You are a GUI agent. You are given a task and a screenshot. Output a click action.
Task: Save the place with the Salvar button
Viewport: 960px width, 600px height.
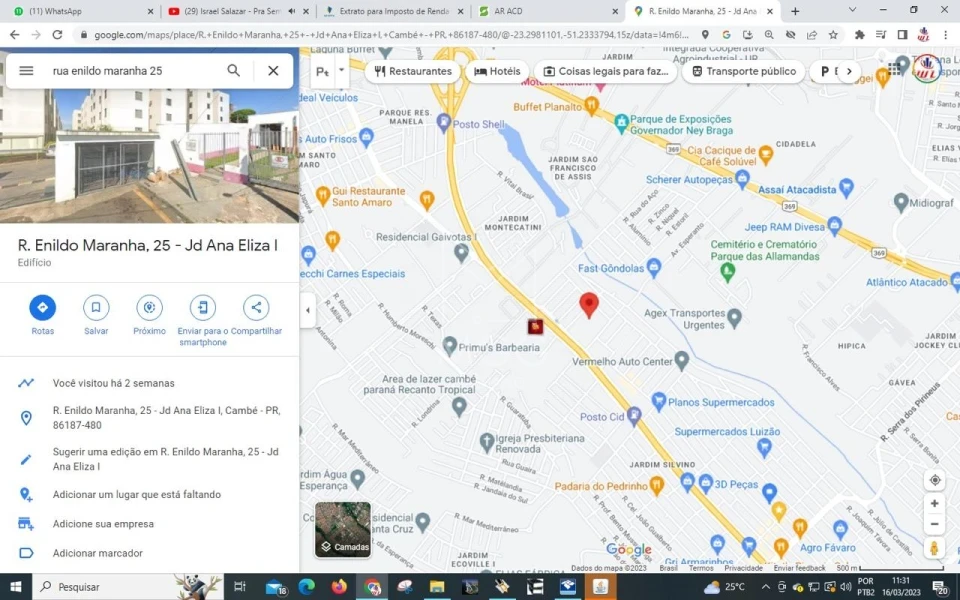pos(96,307)
